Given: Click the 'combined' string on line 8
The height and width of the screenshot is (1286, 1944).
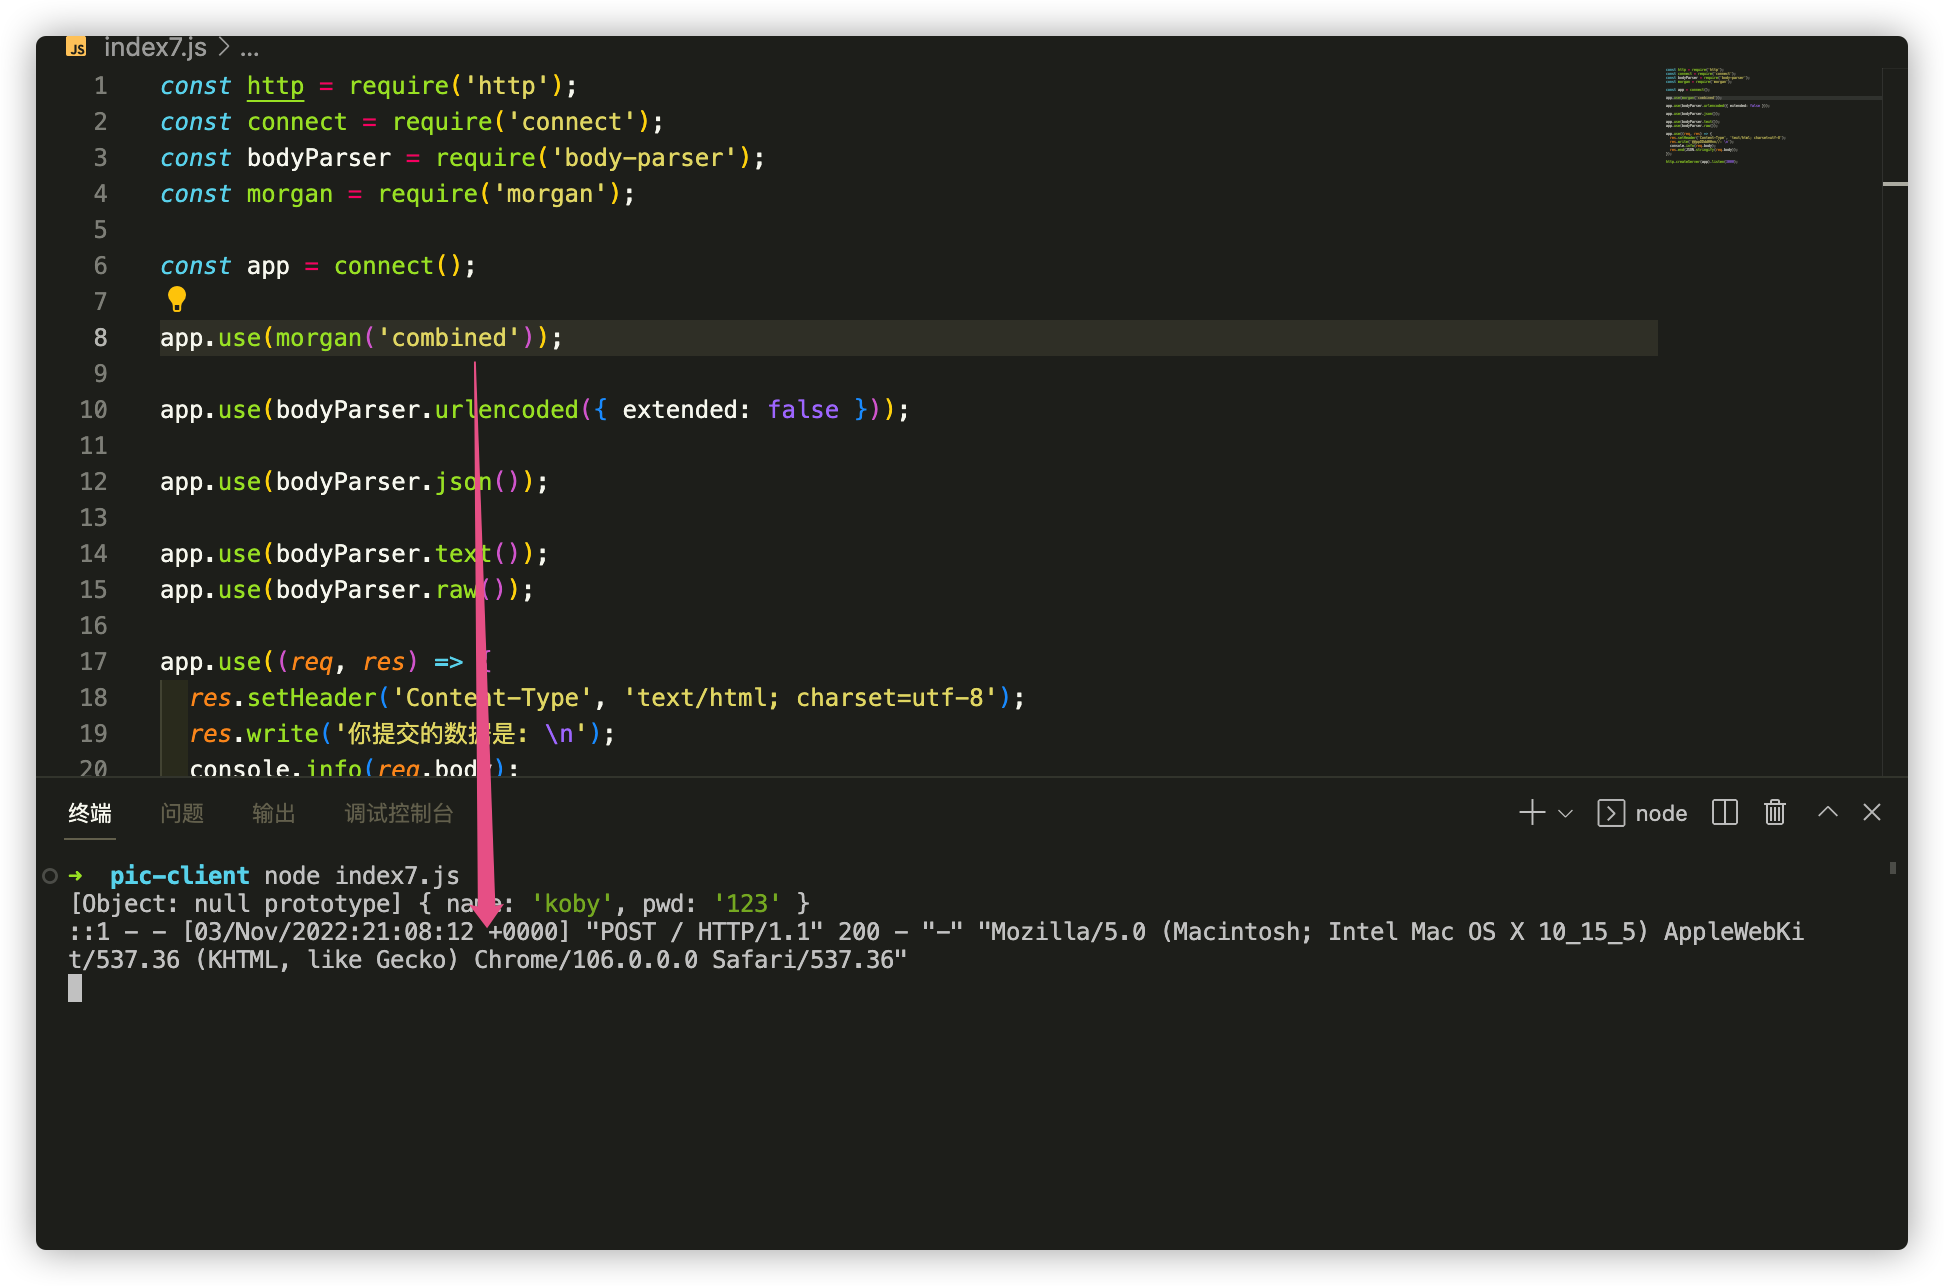Looking at the screenshot, I should point(449,338).
